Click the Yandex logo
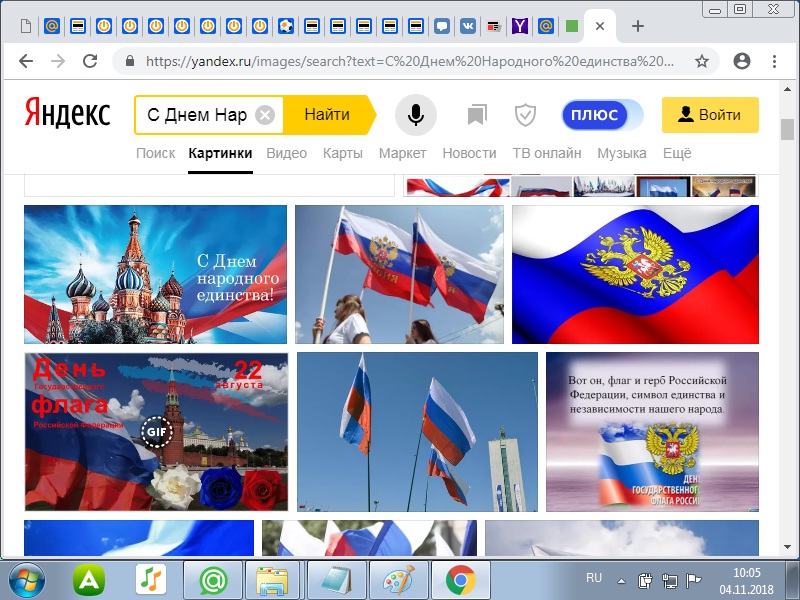Viewport: 800px width, 600px height. tap(67, 113)
